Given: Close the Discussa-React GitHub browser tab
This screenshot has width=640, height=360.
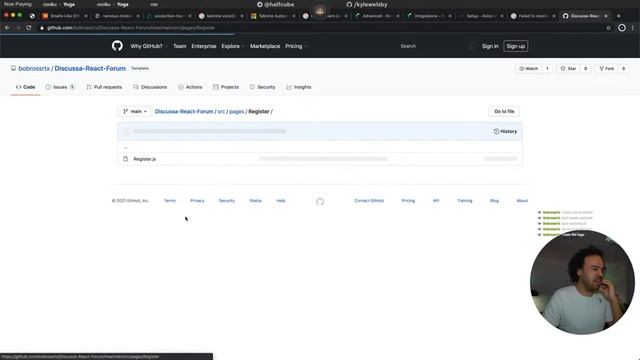Looking at the screenshot, I should (606, 16).
